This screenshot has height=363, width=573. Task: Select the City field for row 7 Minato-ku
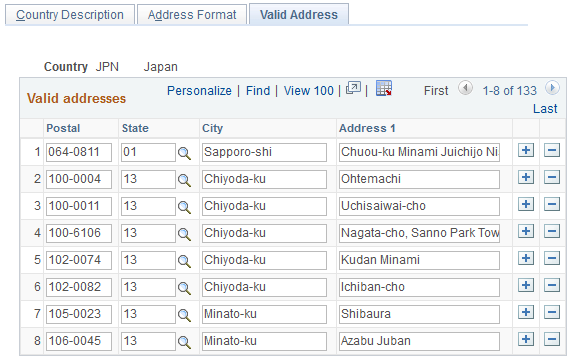pyautogui.click(x=264, y=314)
